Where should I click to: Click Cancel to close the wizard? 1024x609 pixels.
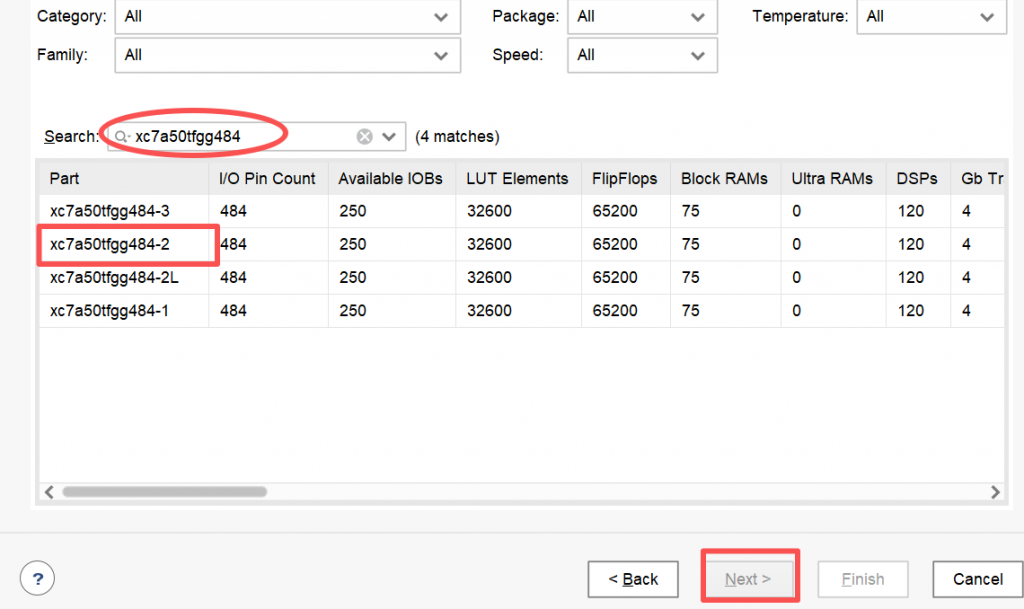tap(977, 579)
